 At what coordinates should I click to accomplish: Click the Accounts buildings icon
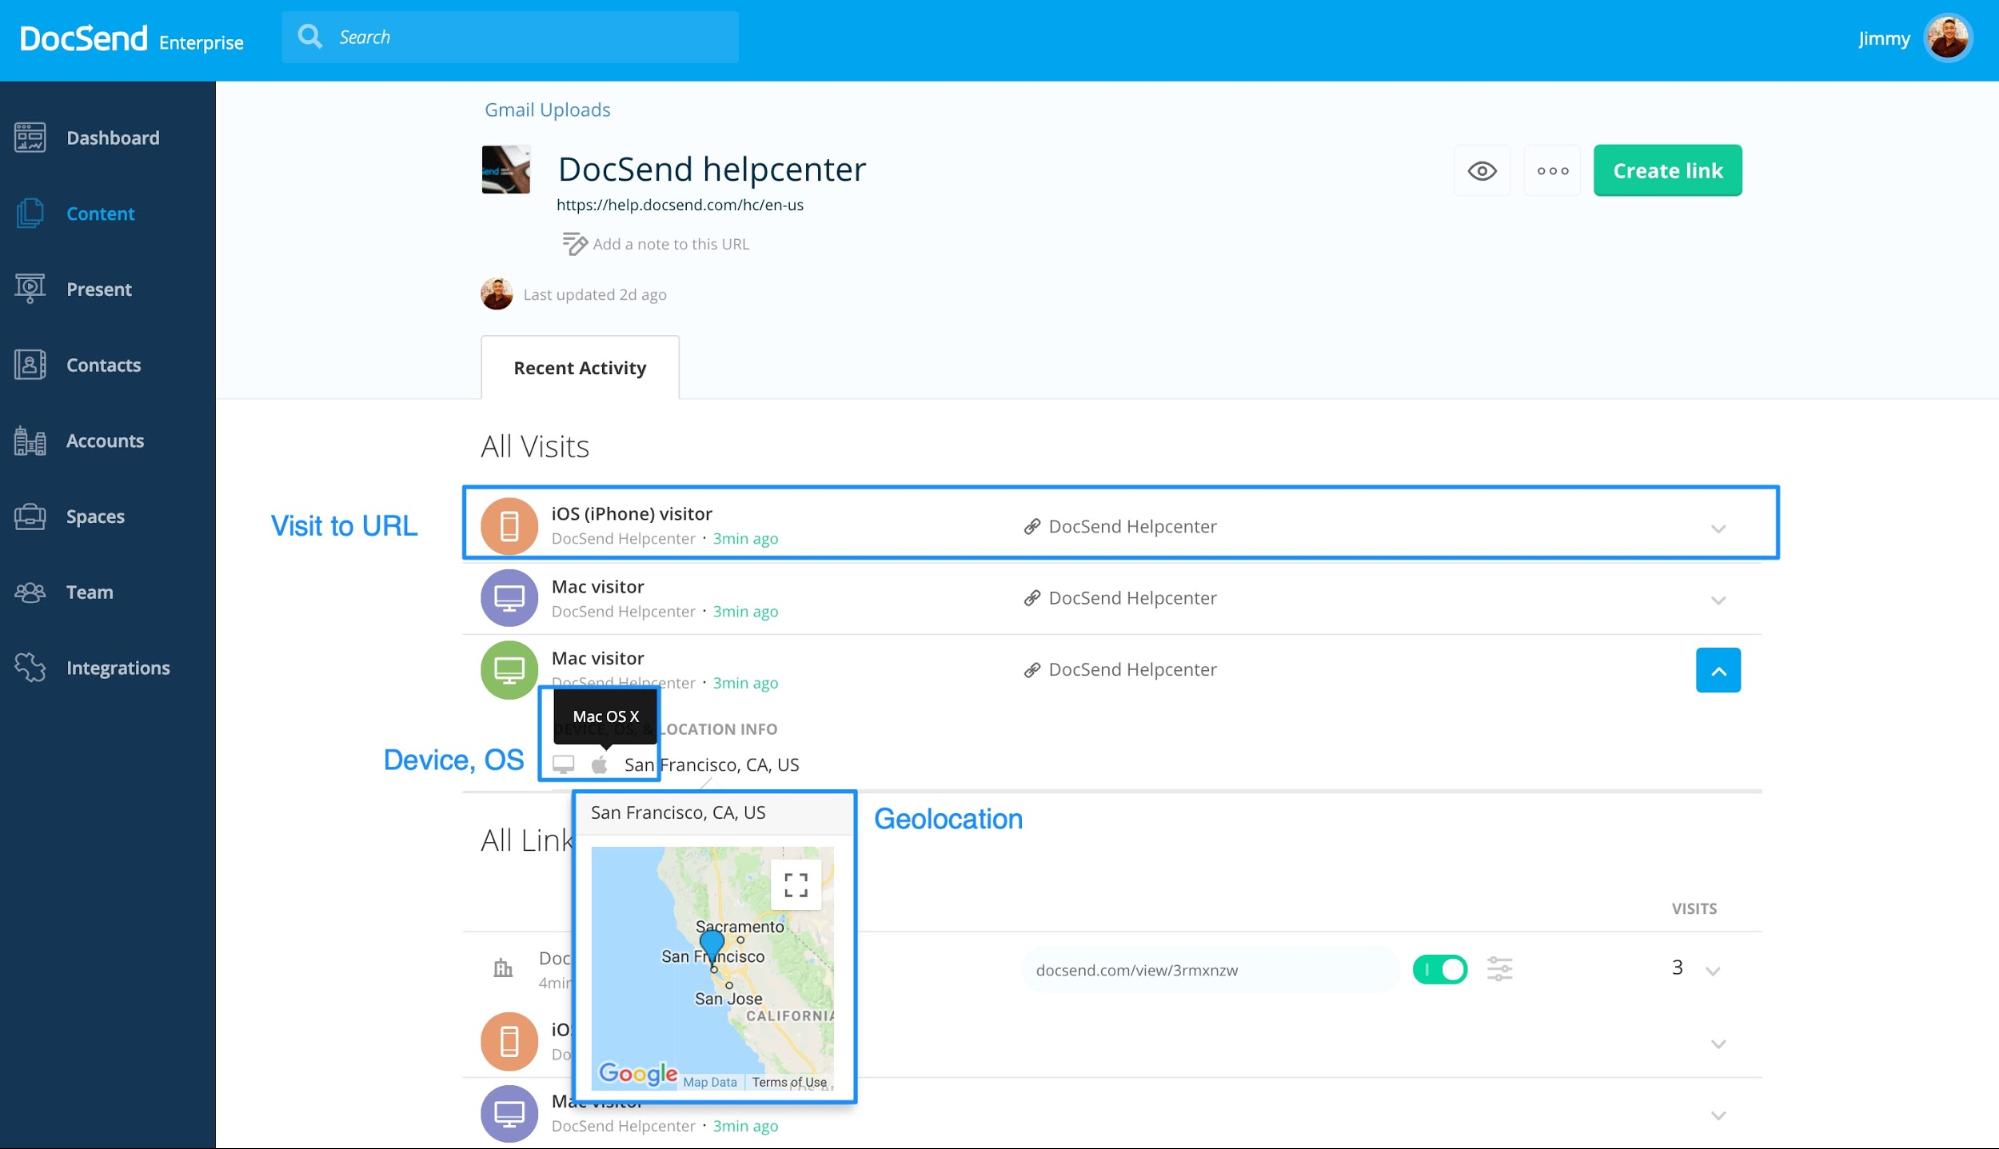click(30, 441)
